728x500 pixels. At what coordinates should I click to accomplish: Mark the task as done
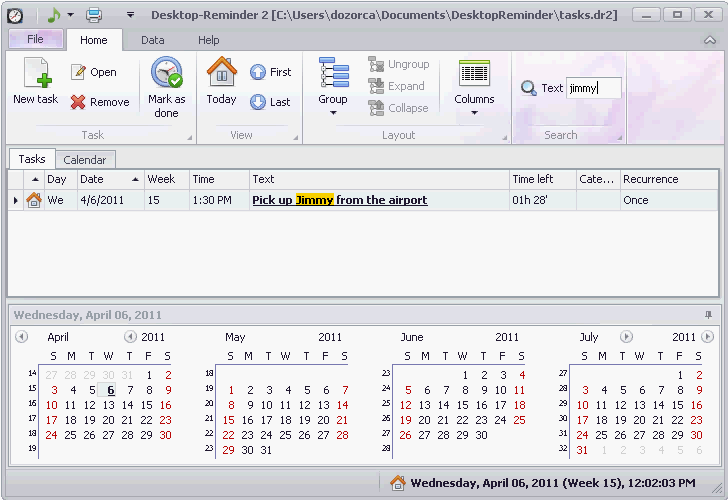coord(166,76)
